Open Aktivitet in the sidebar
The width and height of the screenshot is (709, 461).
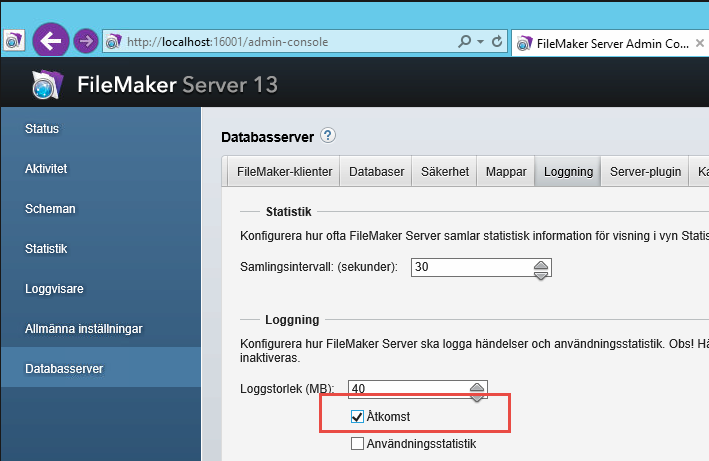46,169
